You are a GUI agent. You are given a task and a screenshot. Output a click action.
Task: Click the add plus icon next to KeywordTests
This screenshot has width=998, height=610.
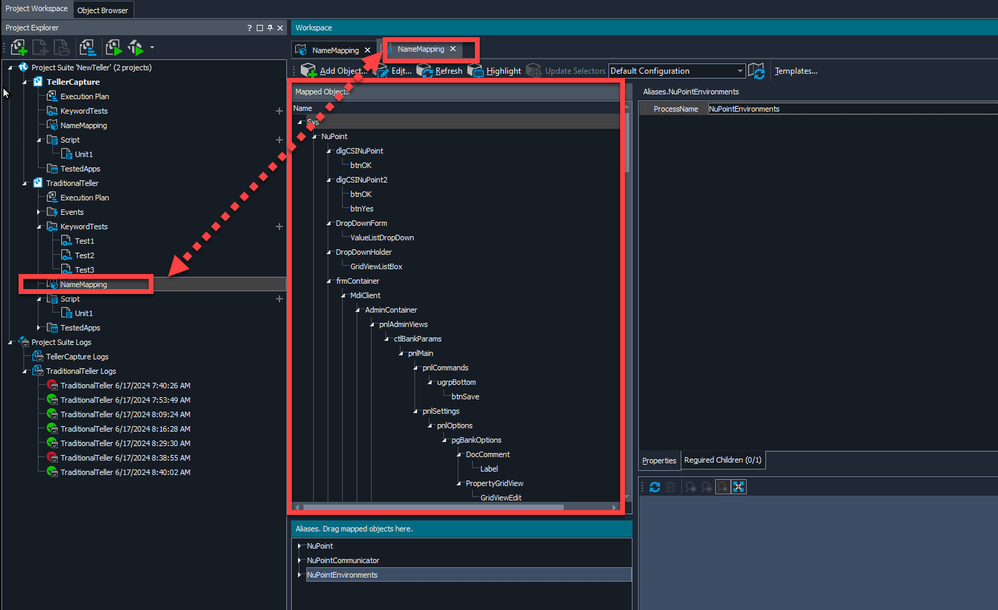pyautogui.click(x=279, y=111)
